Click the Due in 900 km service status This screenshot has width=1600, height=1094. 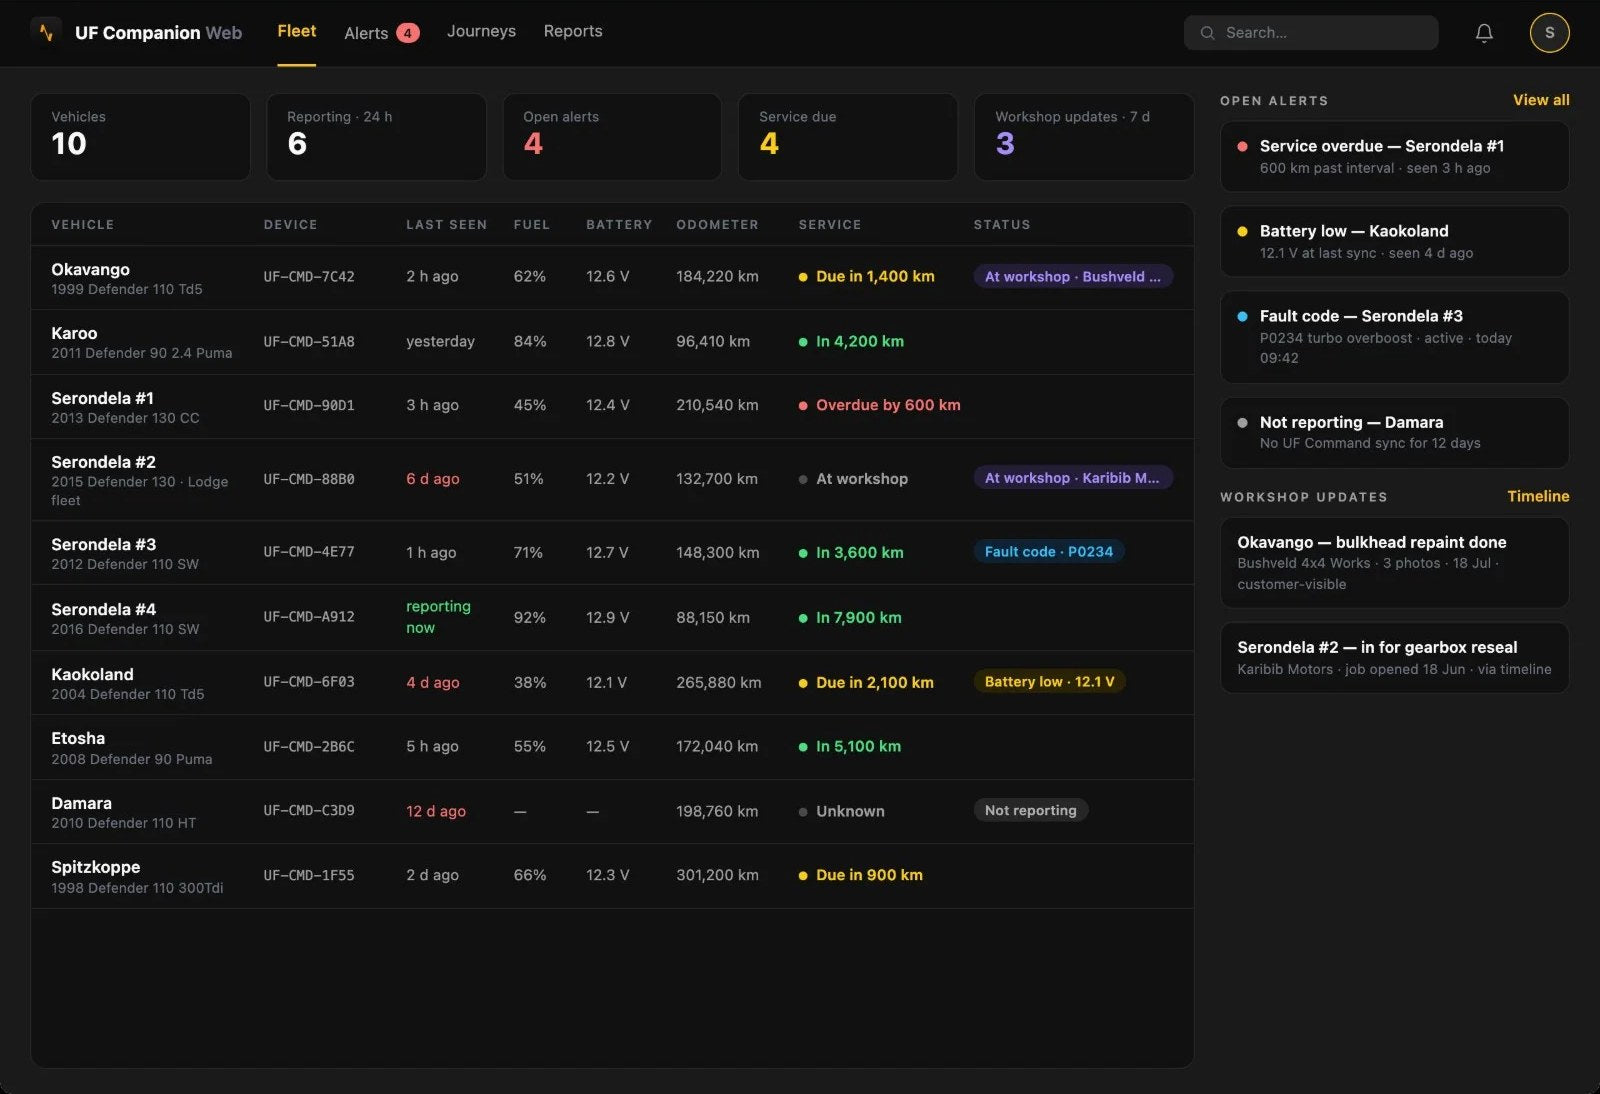pos(861,875)
